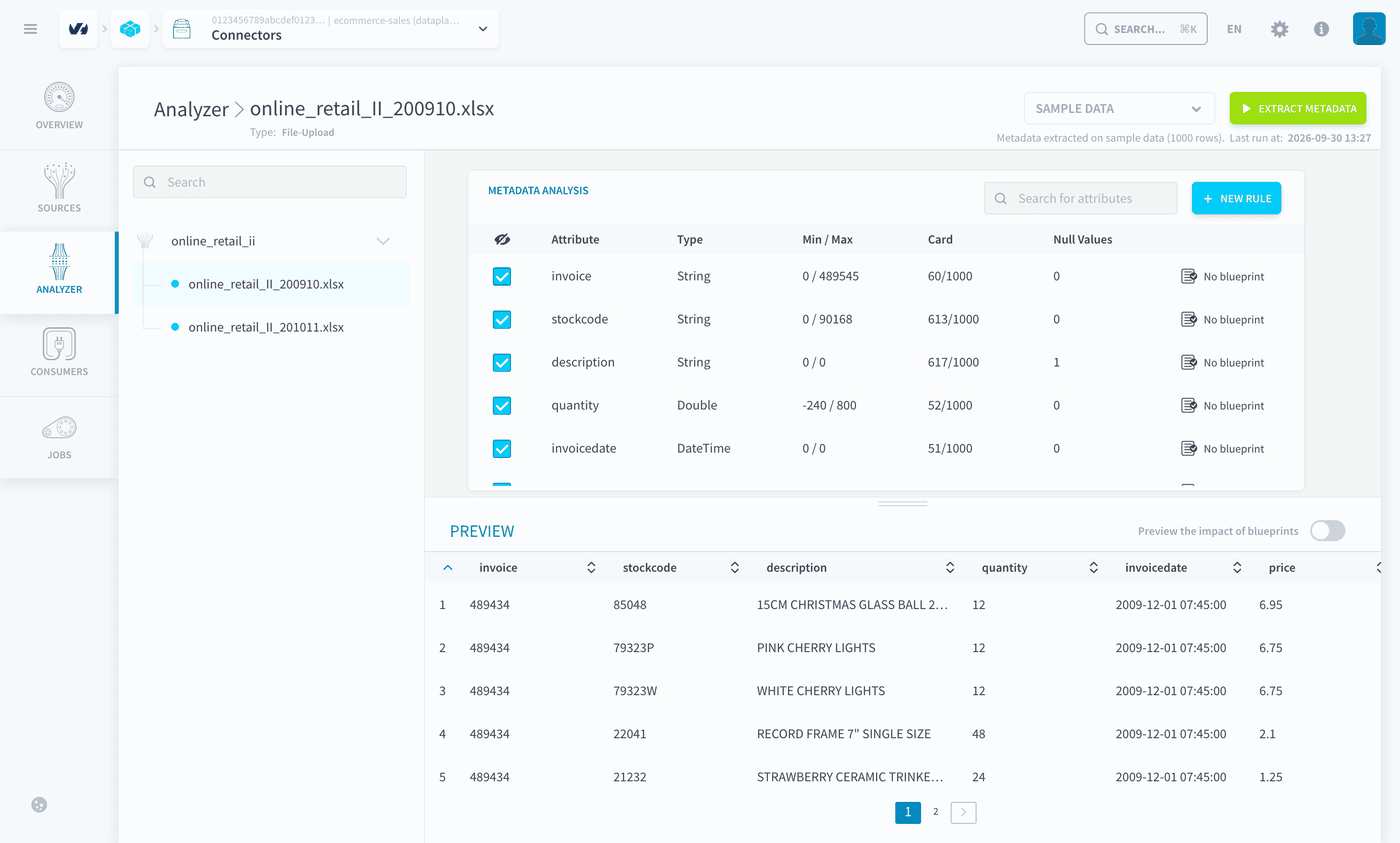Click blueprint icon for quantity row
This screenshot has height=843, width=1400.
pyautogui.click(x=1189, y=405)
